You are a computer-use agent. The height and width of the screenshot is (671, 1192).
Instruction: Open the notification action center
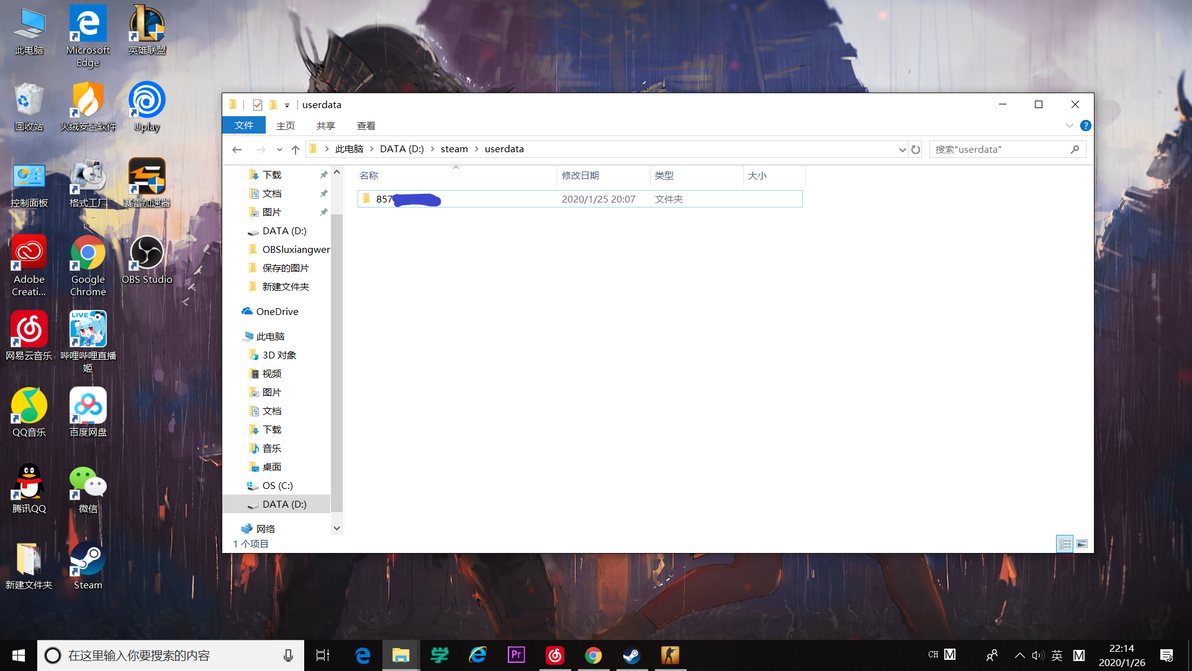tap(1167, 655)
